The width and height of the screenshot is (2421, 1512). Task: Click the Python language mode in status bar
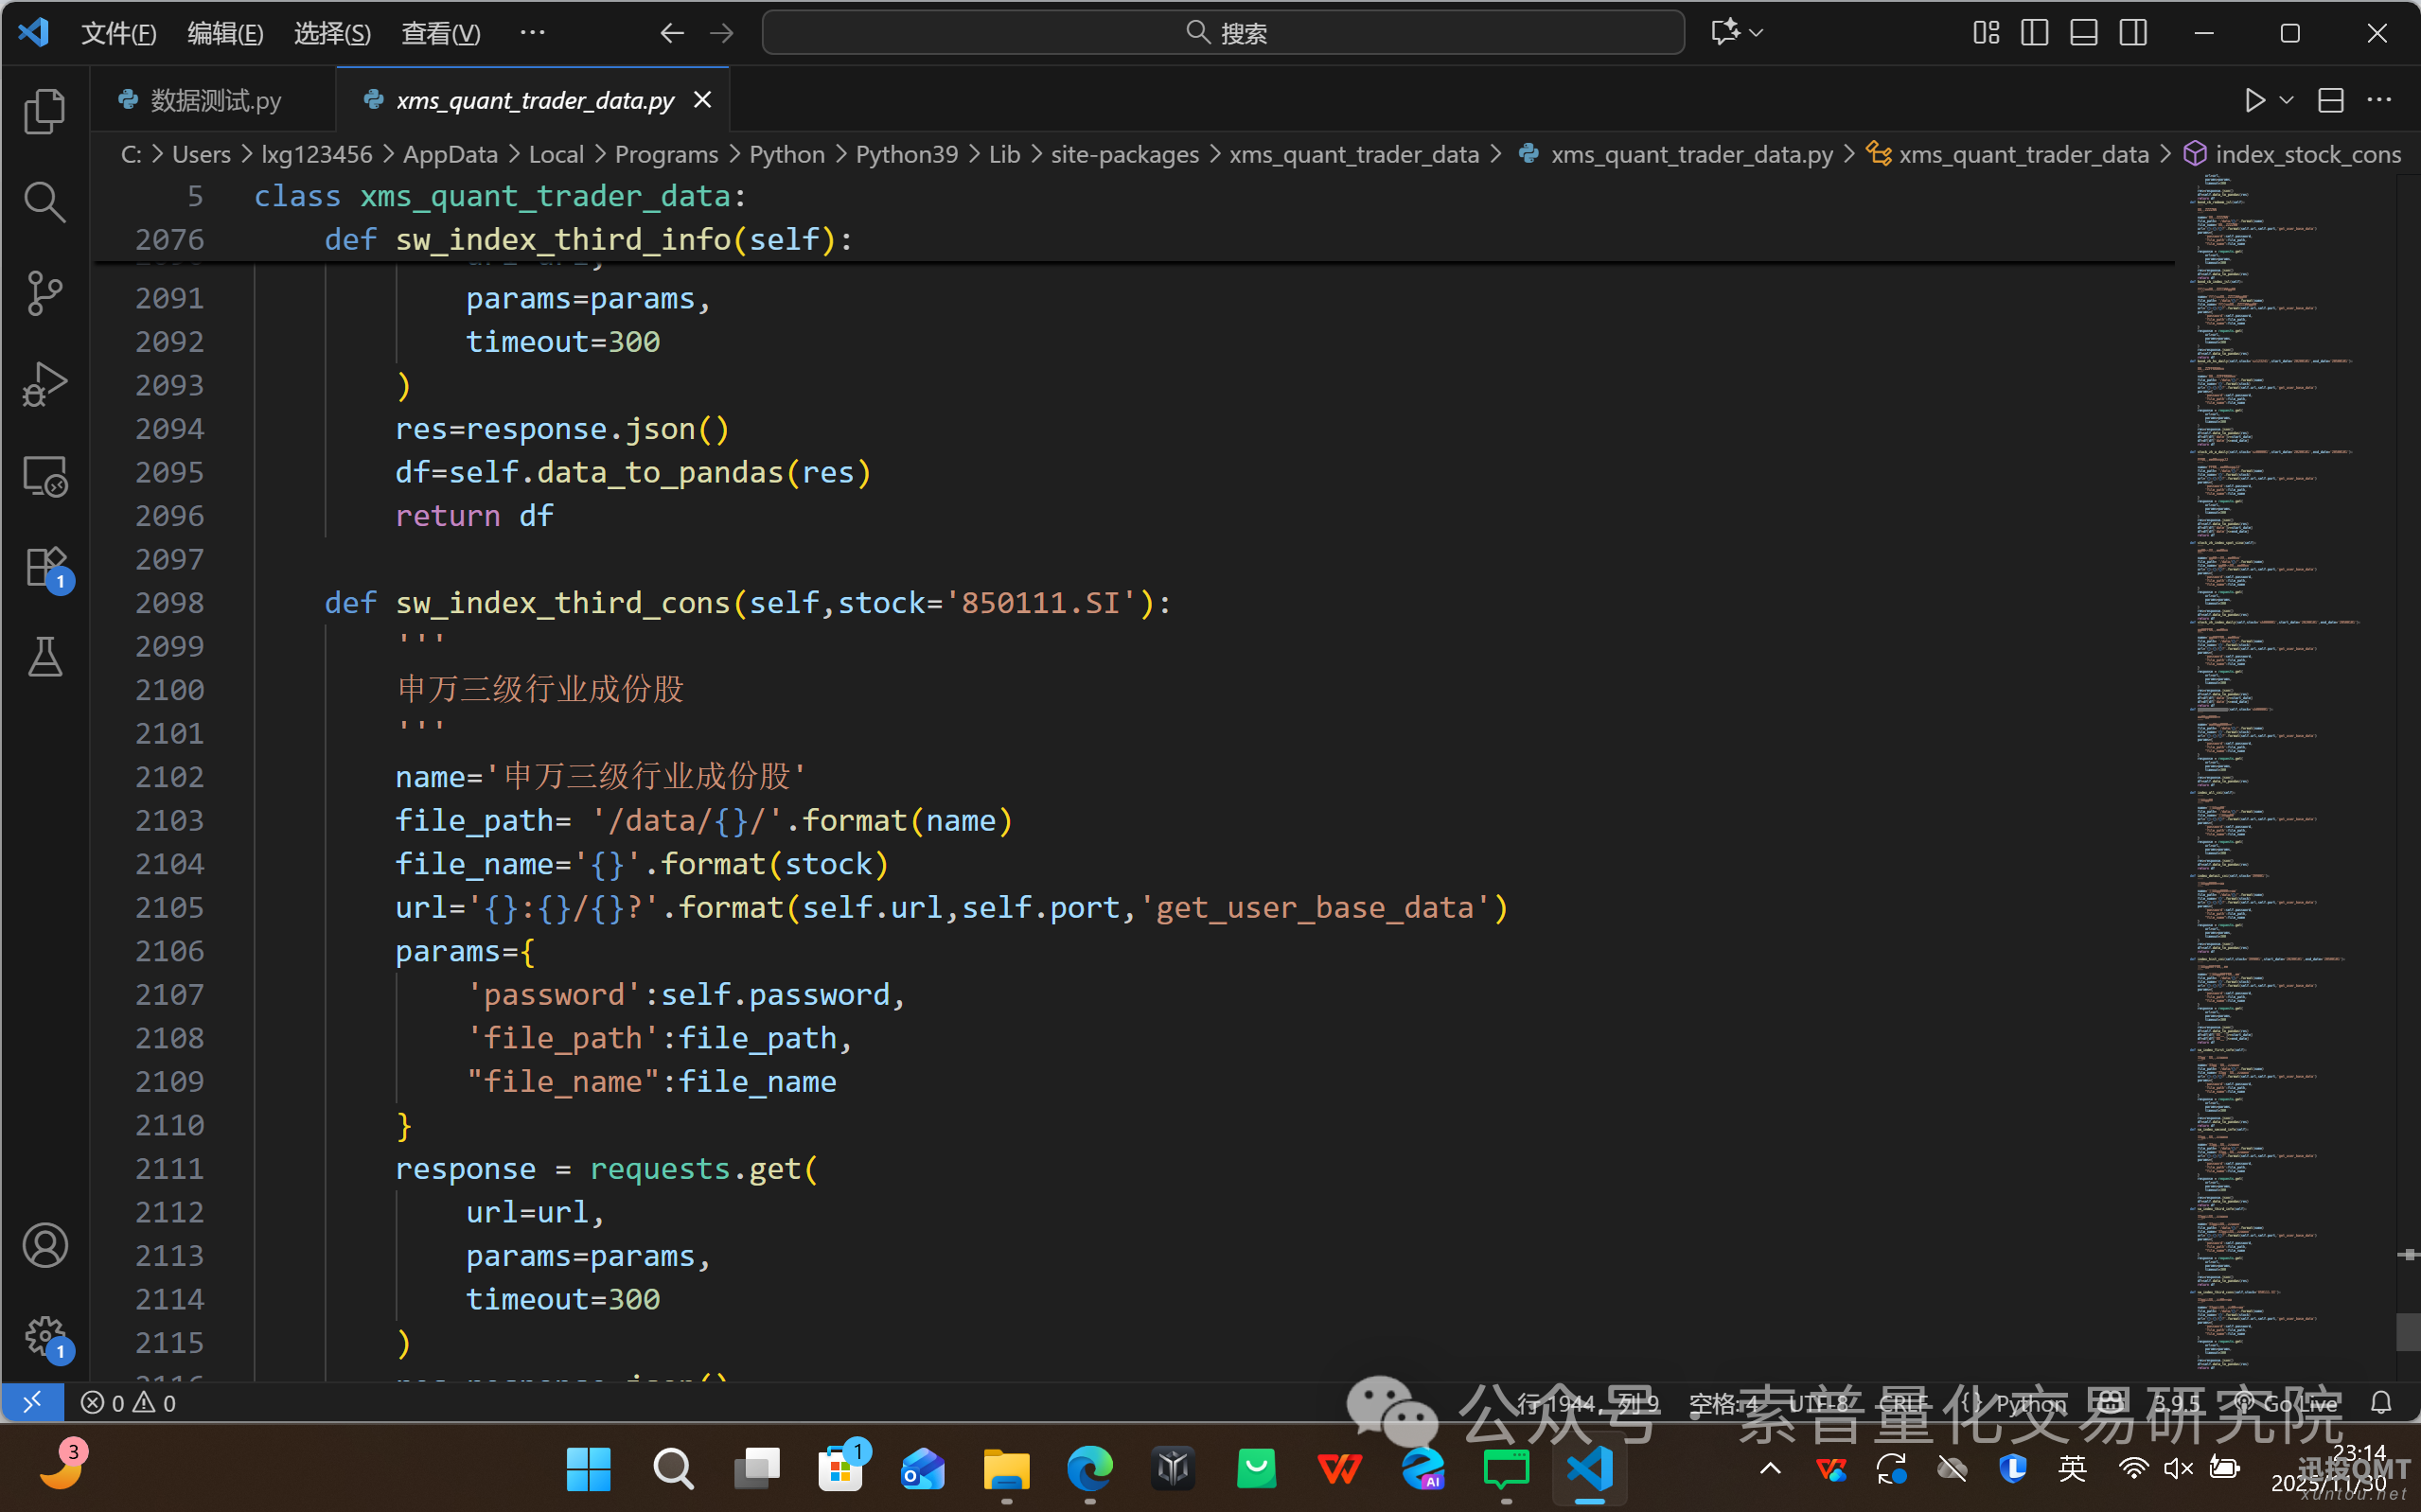2030,1403
